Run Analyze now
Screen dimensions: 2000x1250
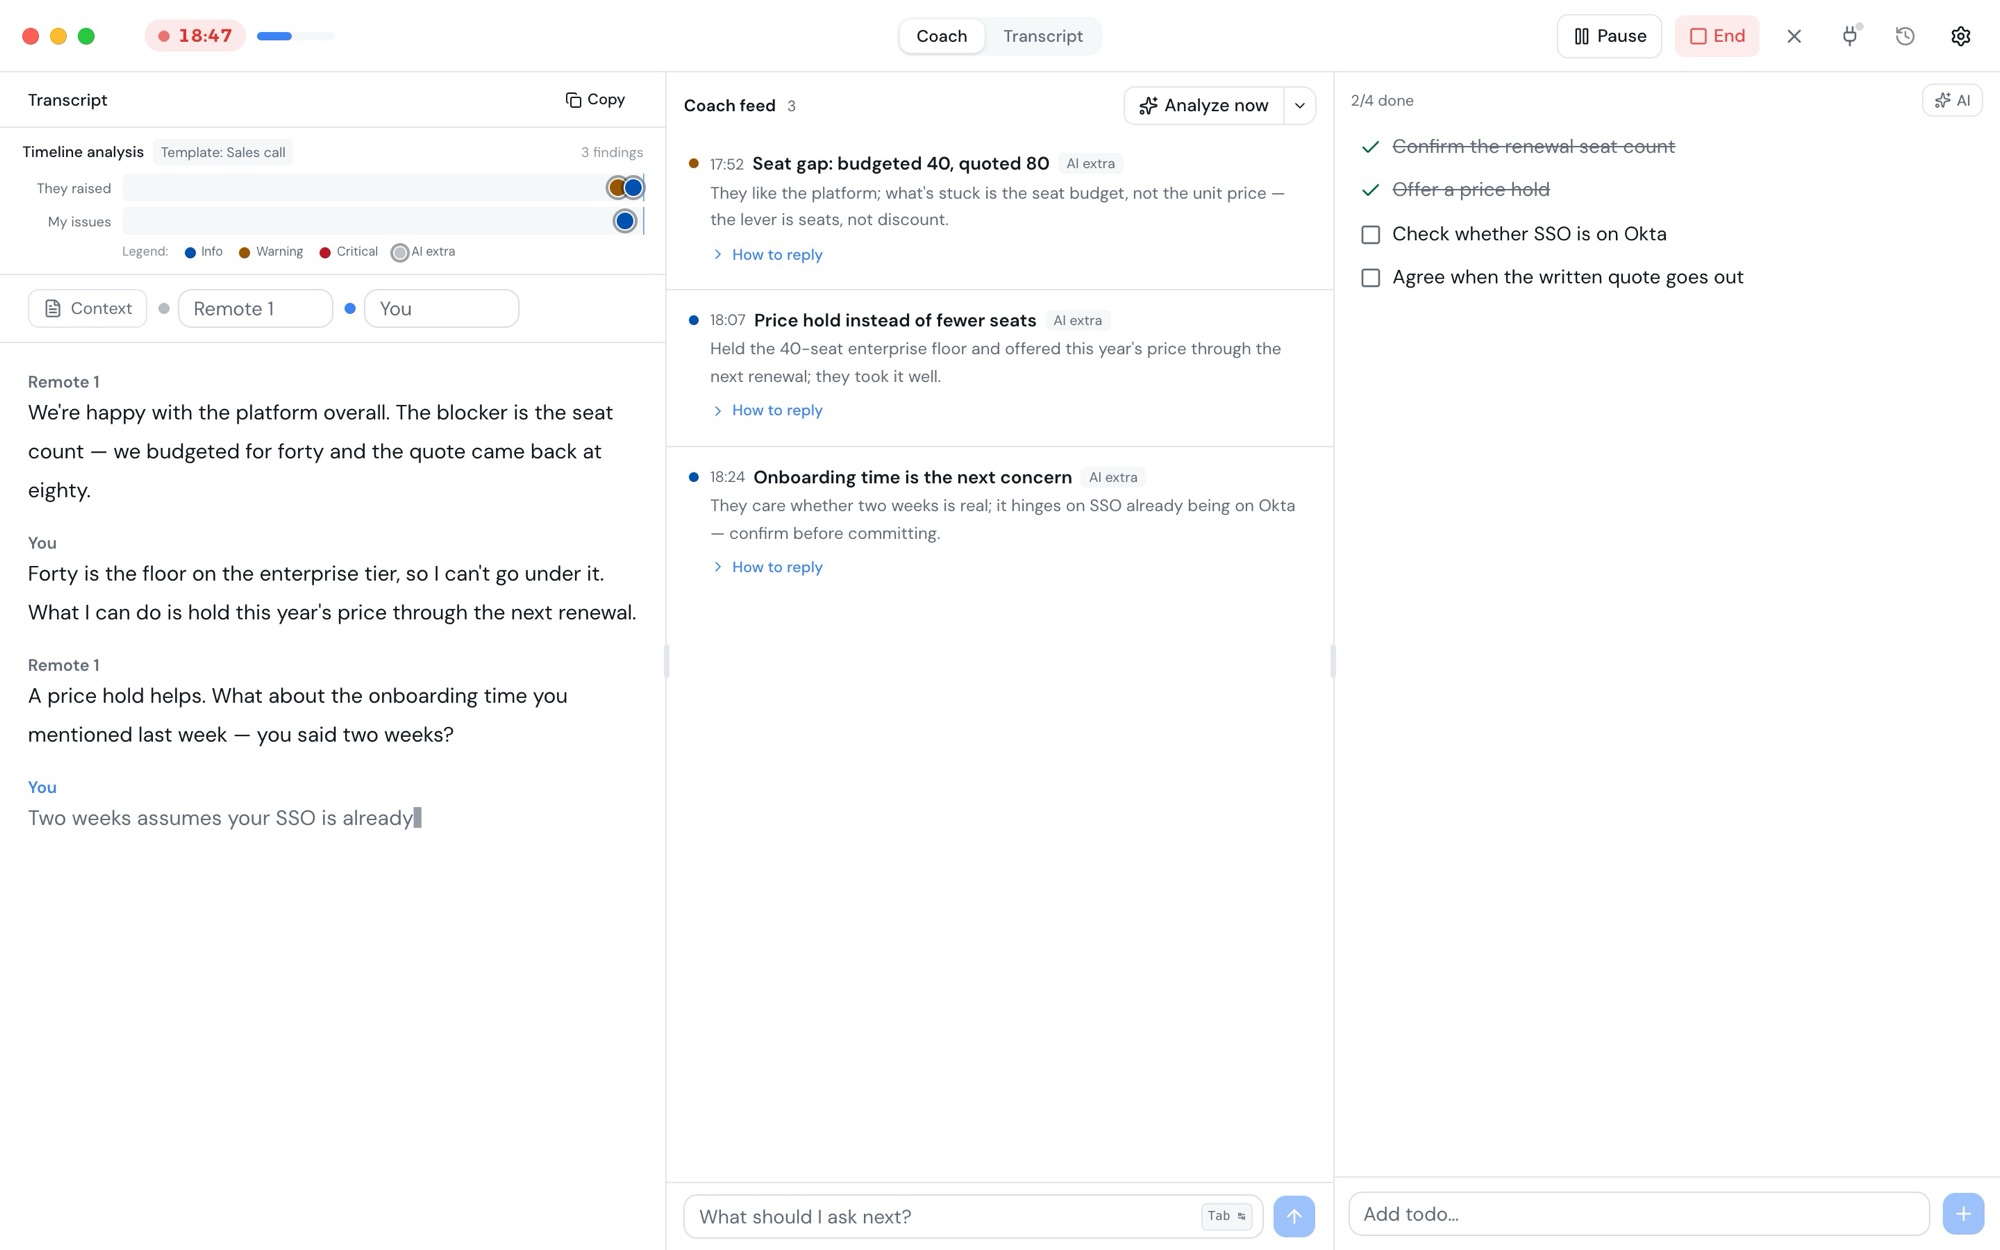click(1204, 105)
